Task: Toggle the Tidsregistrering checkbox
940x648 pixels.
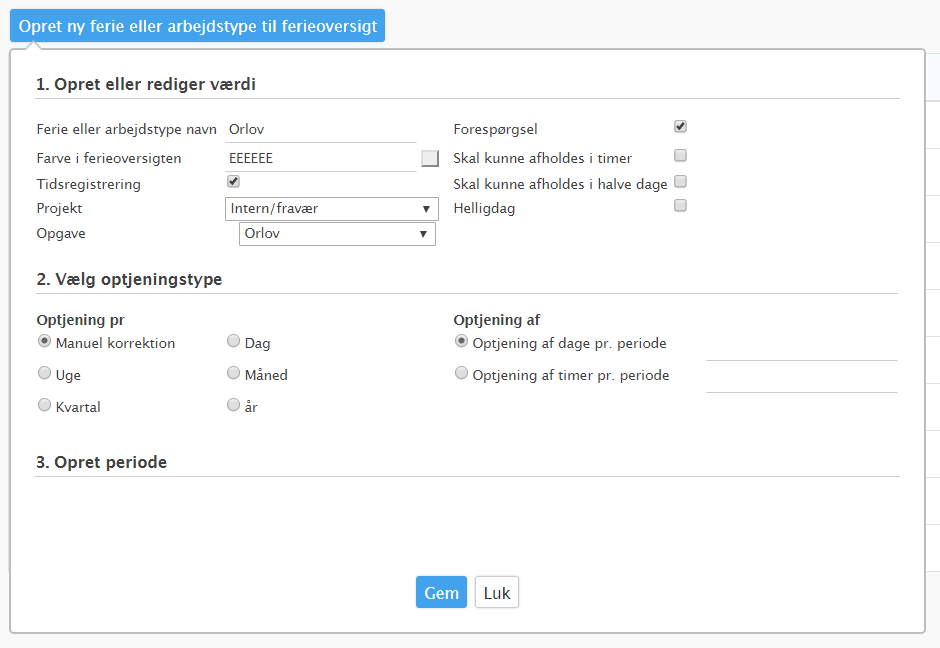Action: (x=233, y=182)
